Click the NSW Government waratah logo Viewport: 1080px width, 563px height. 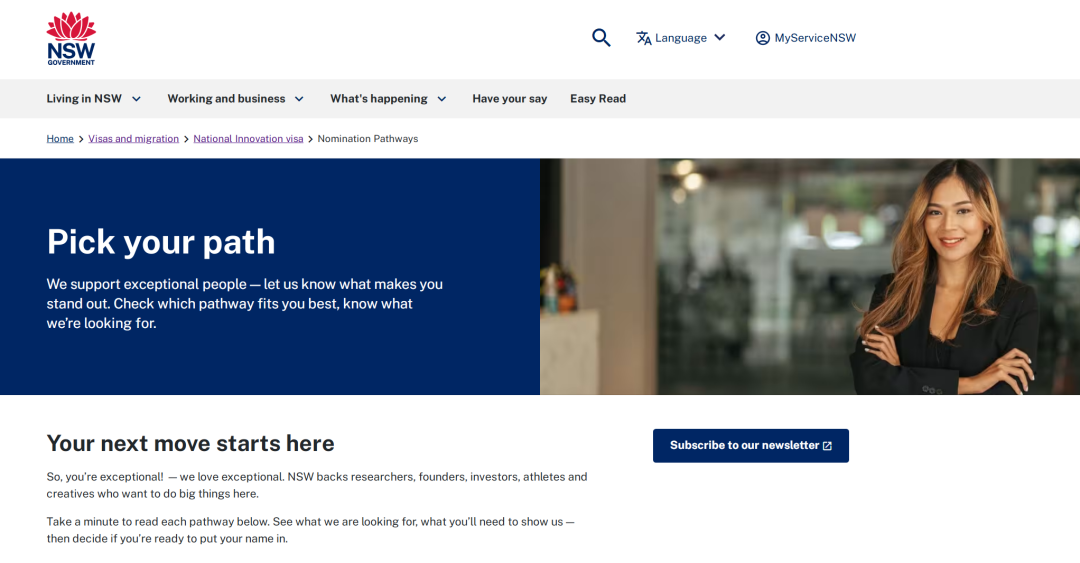click(x=71, y=38)
